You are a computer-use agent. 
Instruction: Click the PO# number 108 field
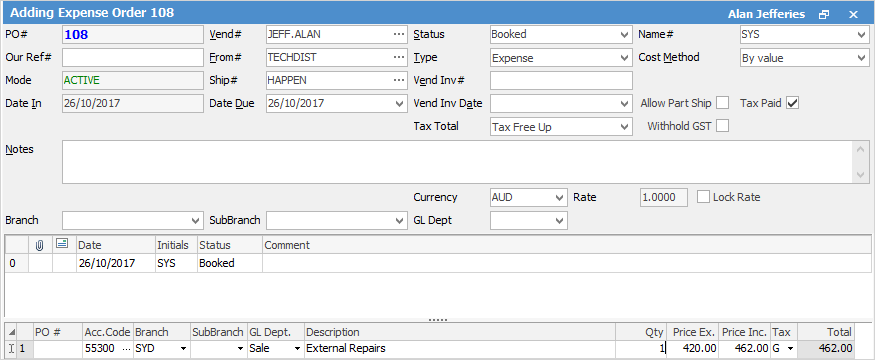[x=133, y=35]
